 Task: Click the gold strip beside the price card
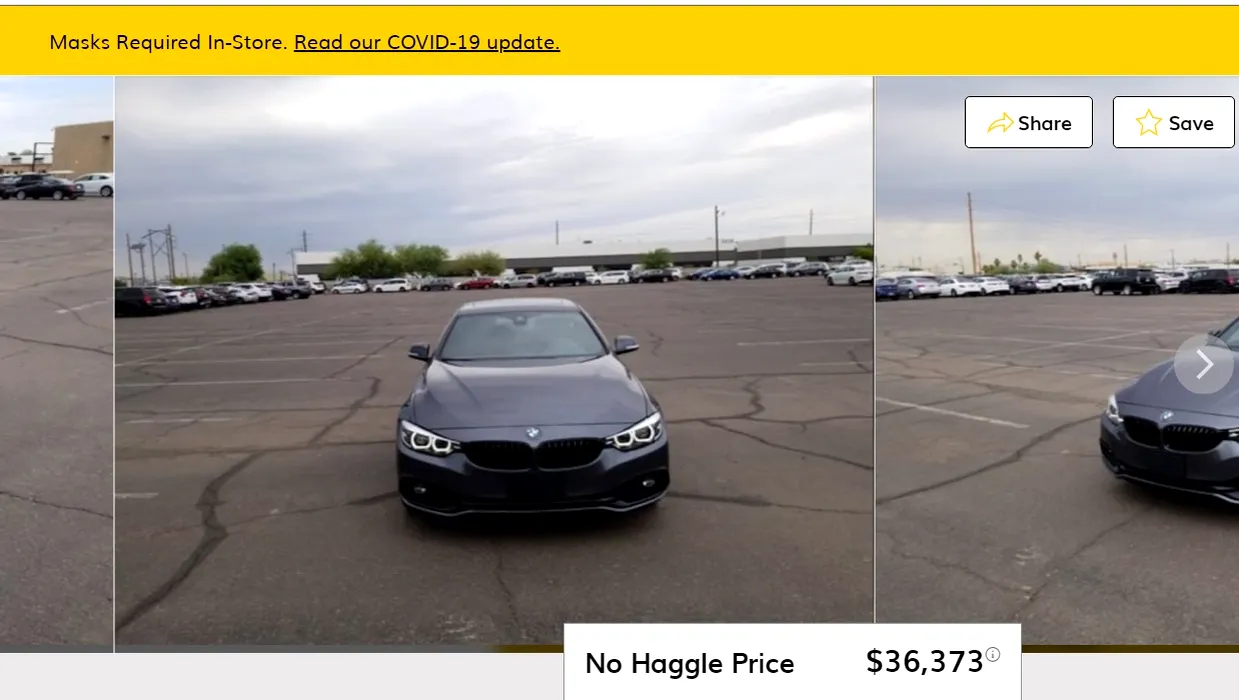[x=1130, y=649]
